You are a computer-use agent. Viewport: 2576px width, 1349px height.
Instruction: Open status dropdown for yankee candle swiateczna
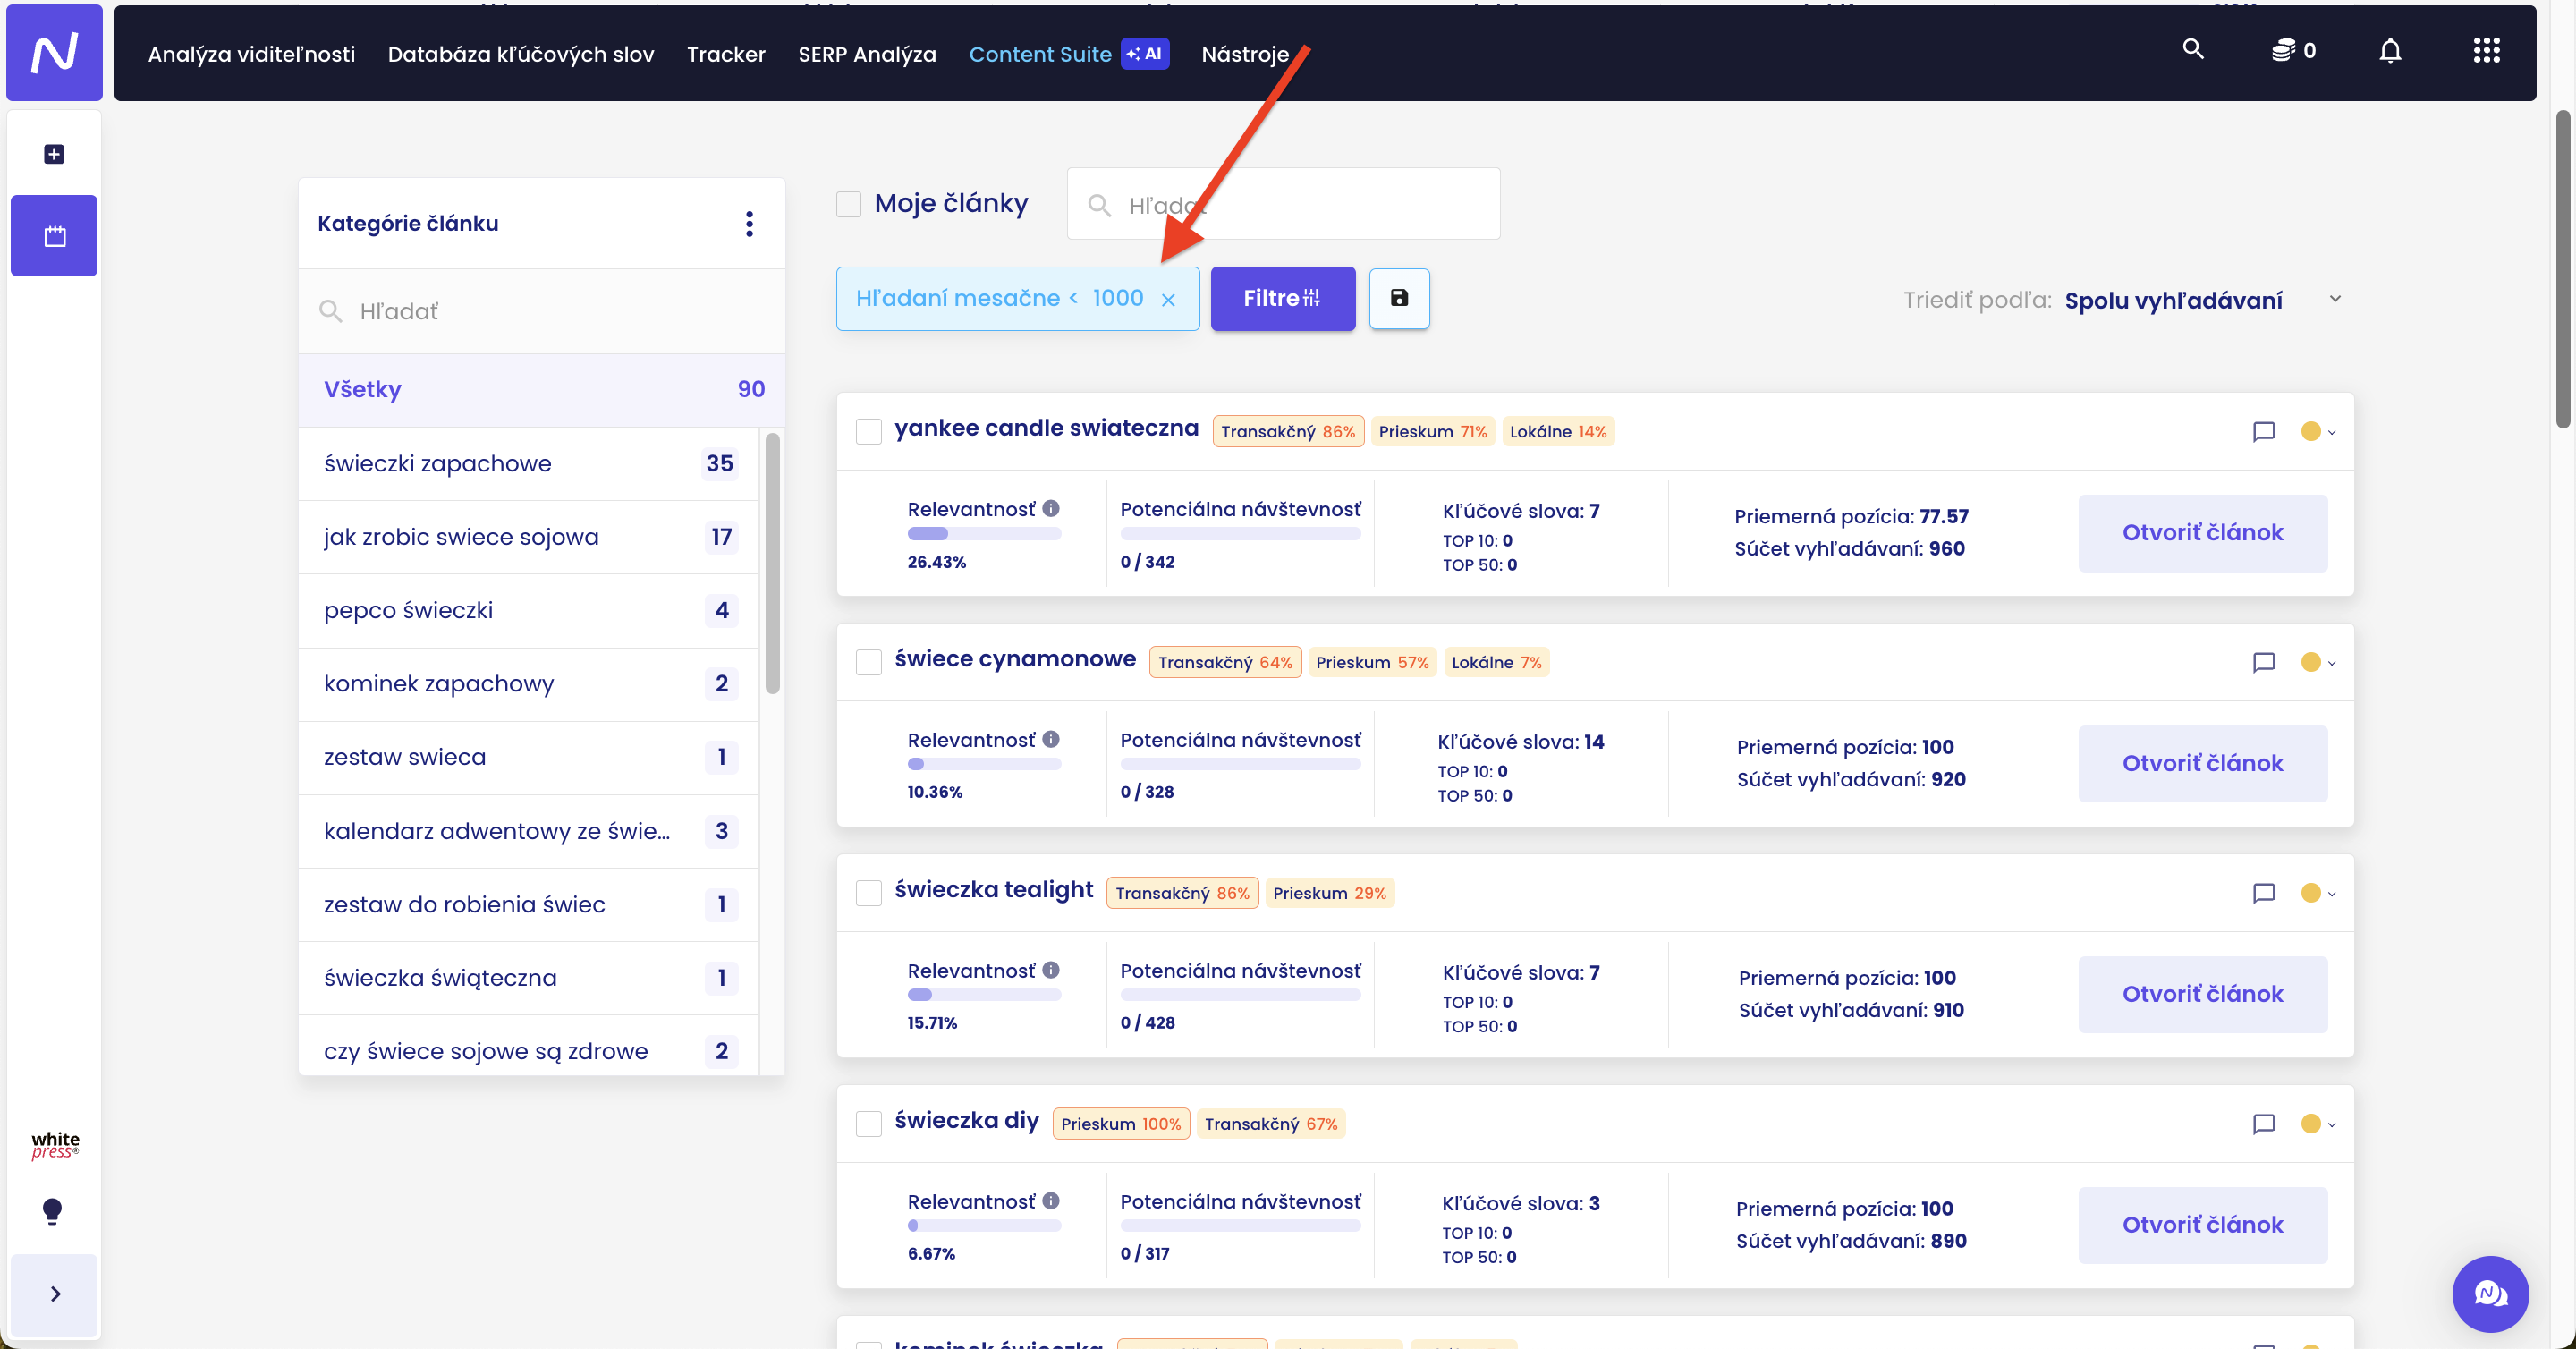point(2317,432)
